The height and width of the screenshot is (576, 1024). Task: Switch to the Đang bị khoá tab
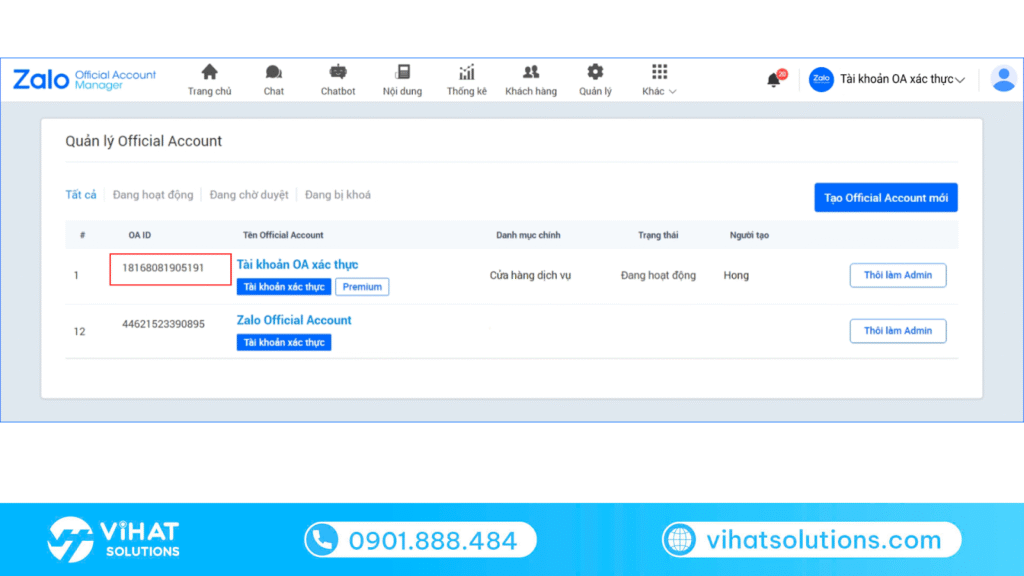coord(338,195)
